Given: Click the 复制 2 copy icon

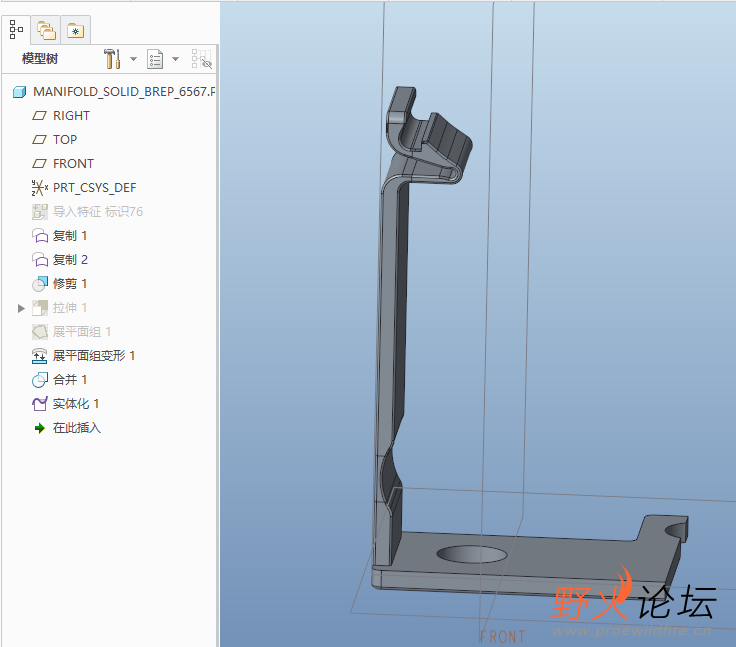Looking at the screenshot, I should pos(40,260).
